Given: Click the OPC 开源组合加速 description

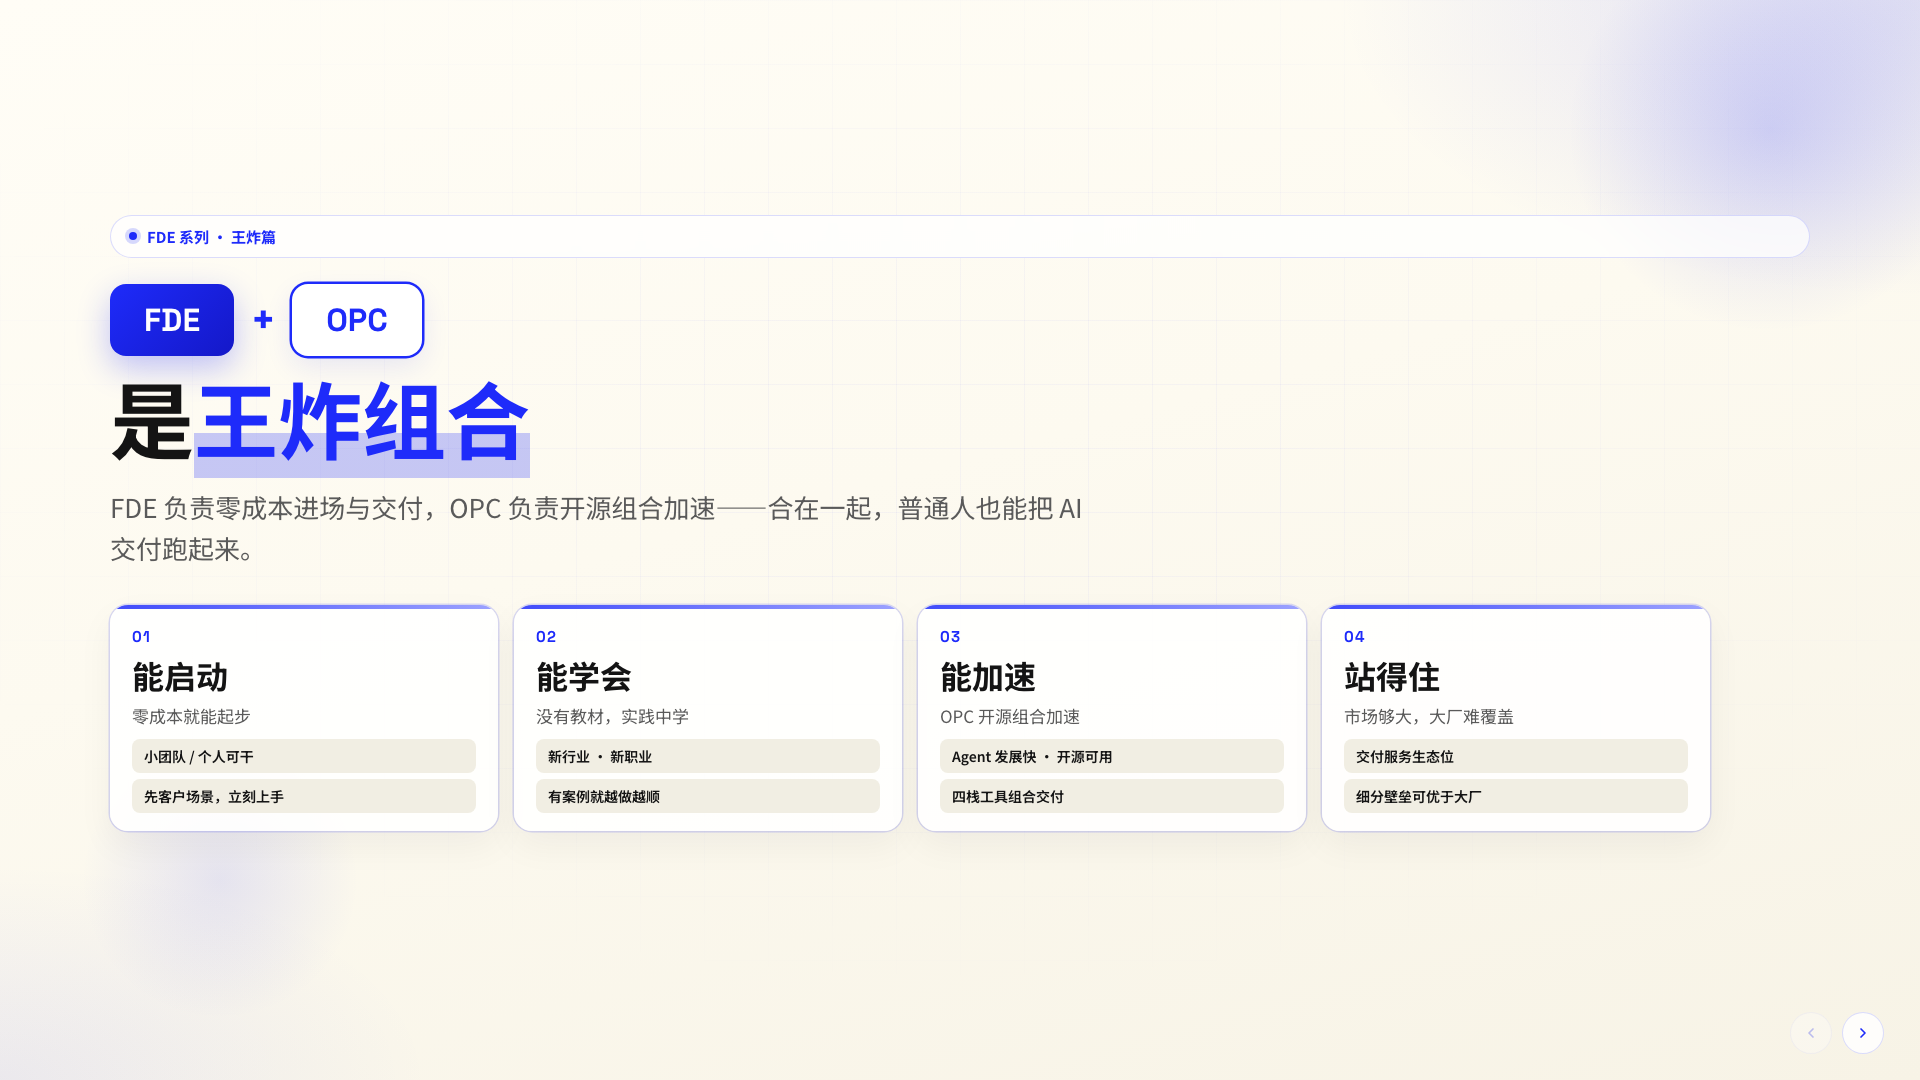Looking at the screenshot, I should (x=1010, y=716).
